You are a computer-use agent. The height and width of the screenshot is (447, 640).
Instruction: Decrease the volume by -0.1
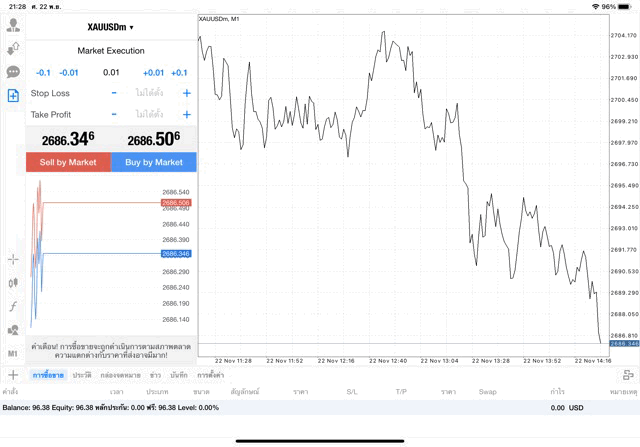click(43, 72)
